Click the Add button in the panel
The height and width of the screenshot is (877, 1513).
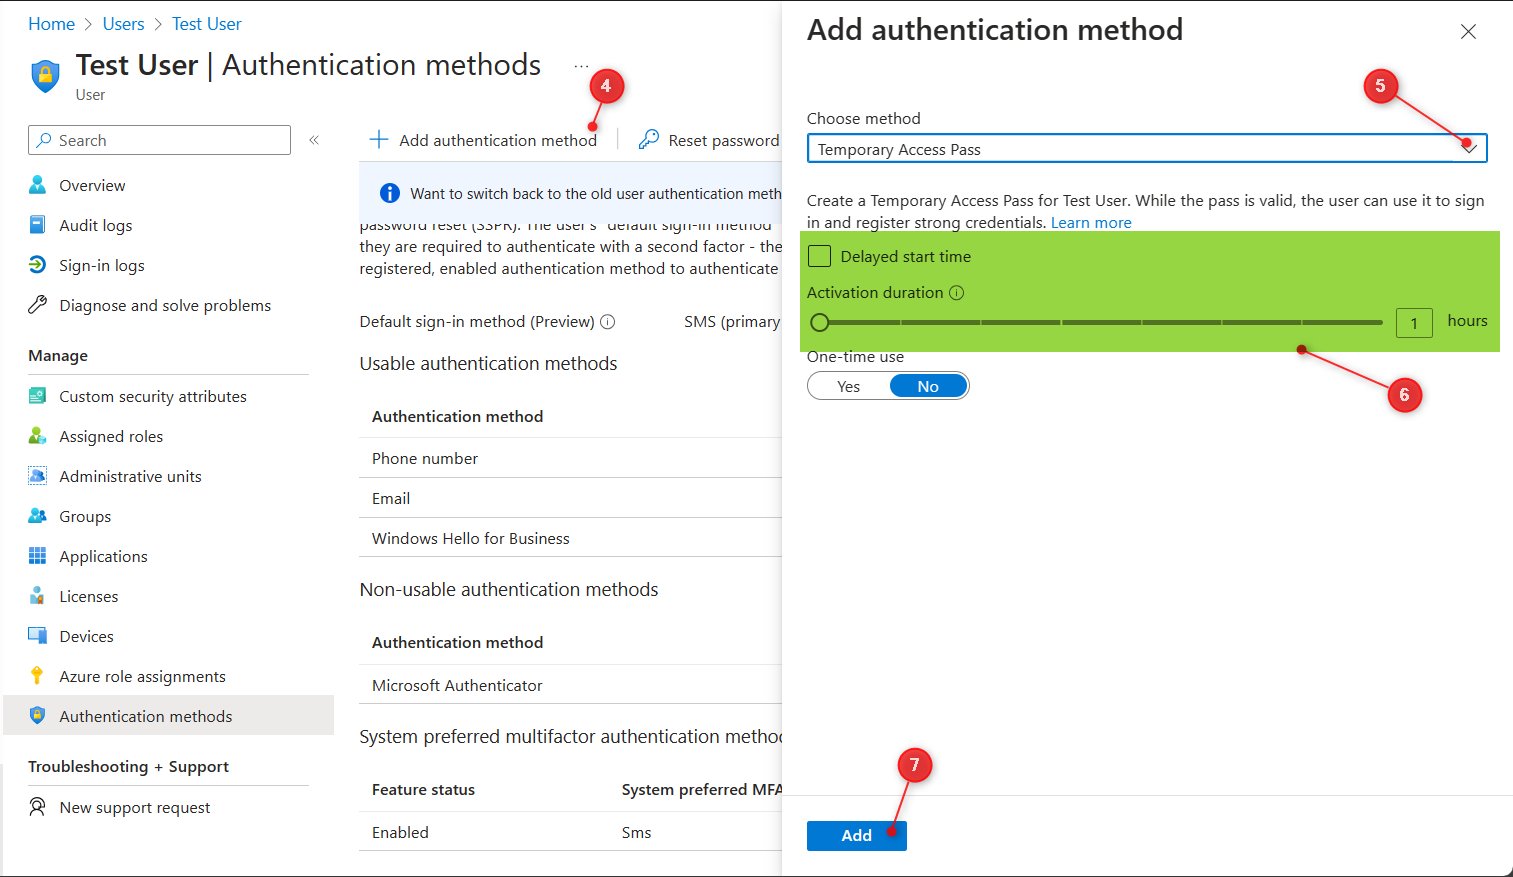point(856,835)
